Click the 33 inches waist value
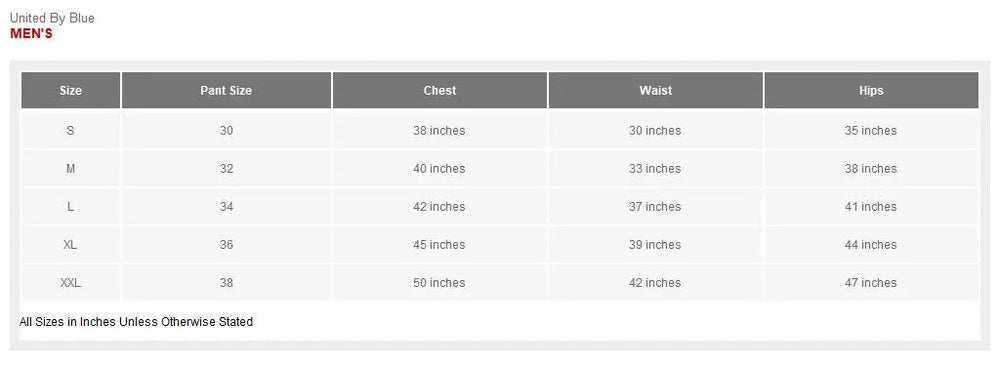Image resolution: width=1000 pixels, height=365 pixels. coord(655,168)
